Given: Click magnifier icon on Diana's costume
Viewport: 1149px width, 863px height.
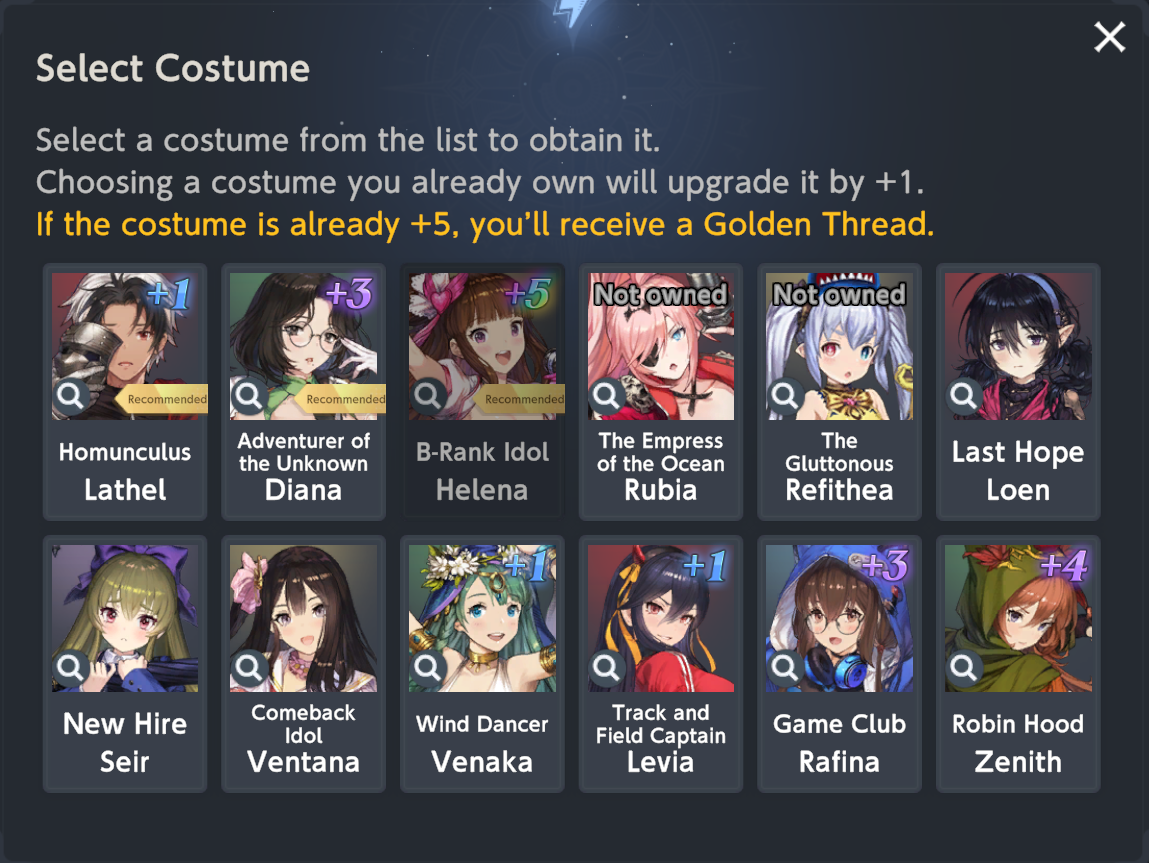Looking at the screenshot, I should [x=249, y=396].
